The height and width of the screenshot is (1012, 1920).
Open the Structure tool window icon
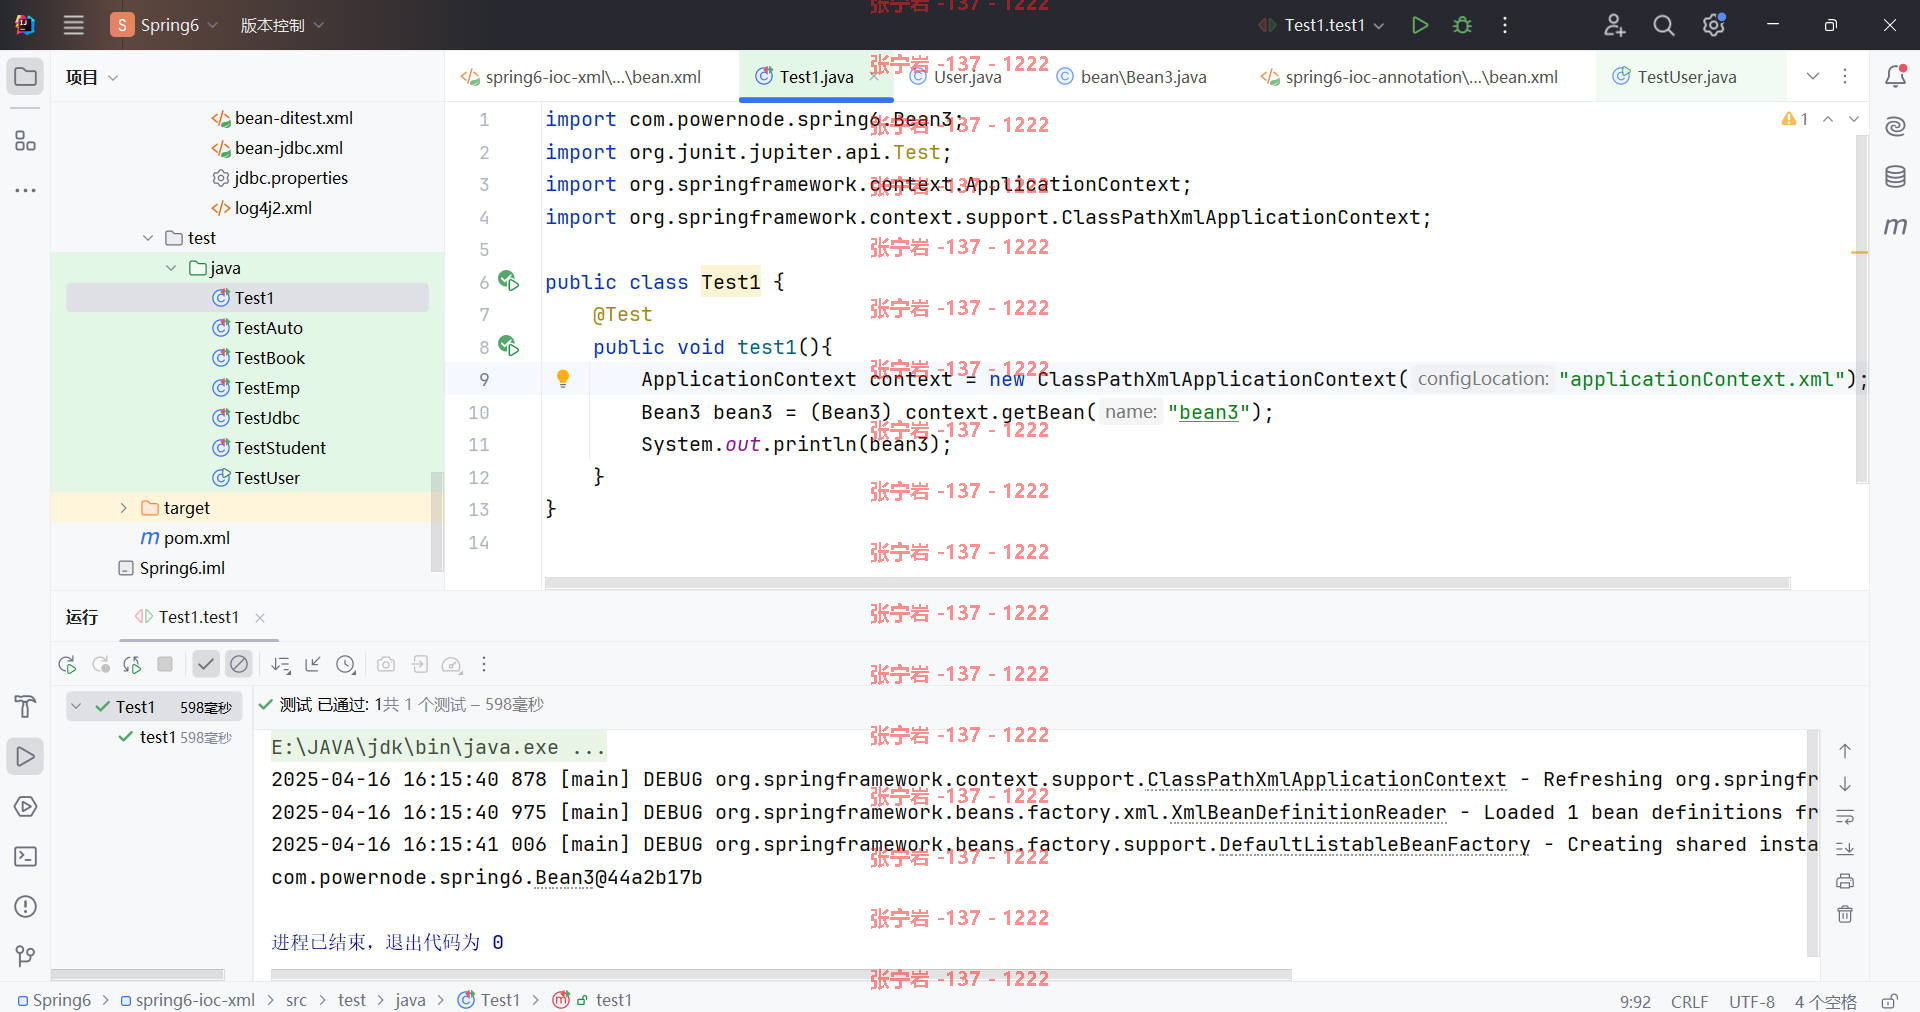click(26, 141)
